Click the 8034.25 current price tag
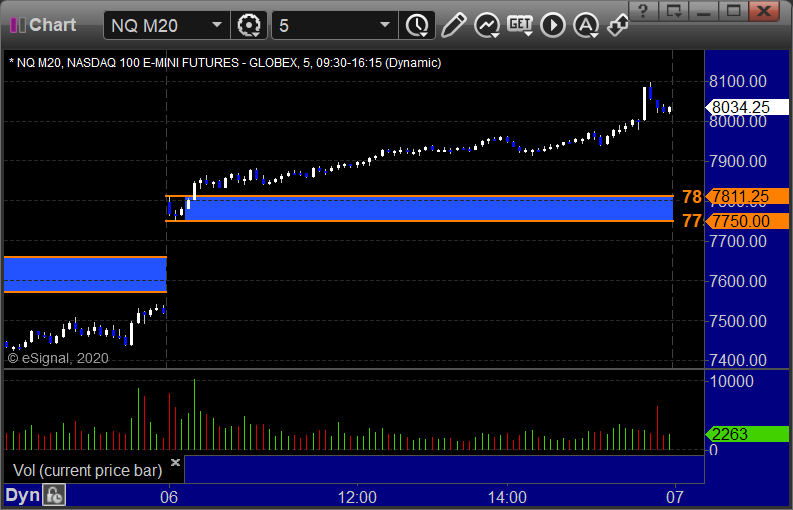The image size is (793, 510). 747,107
